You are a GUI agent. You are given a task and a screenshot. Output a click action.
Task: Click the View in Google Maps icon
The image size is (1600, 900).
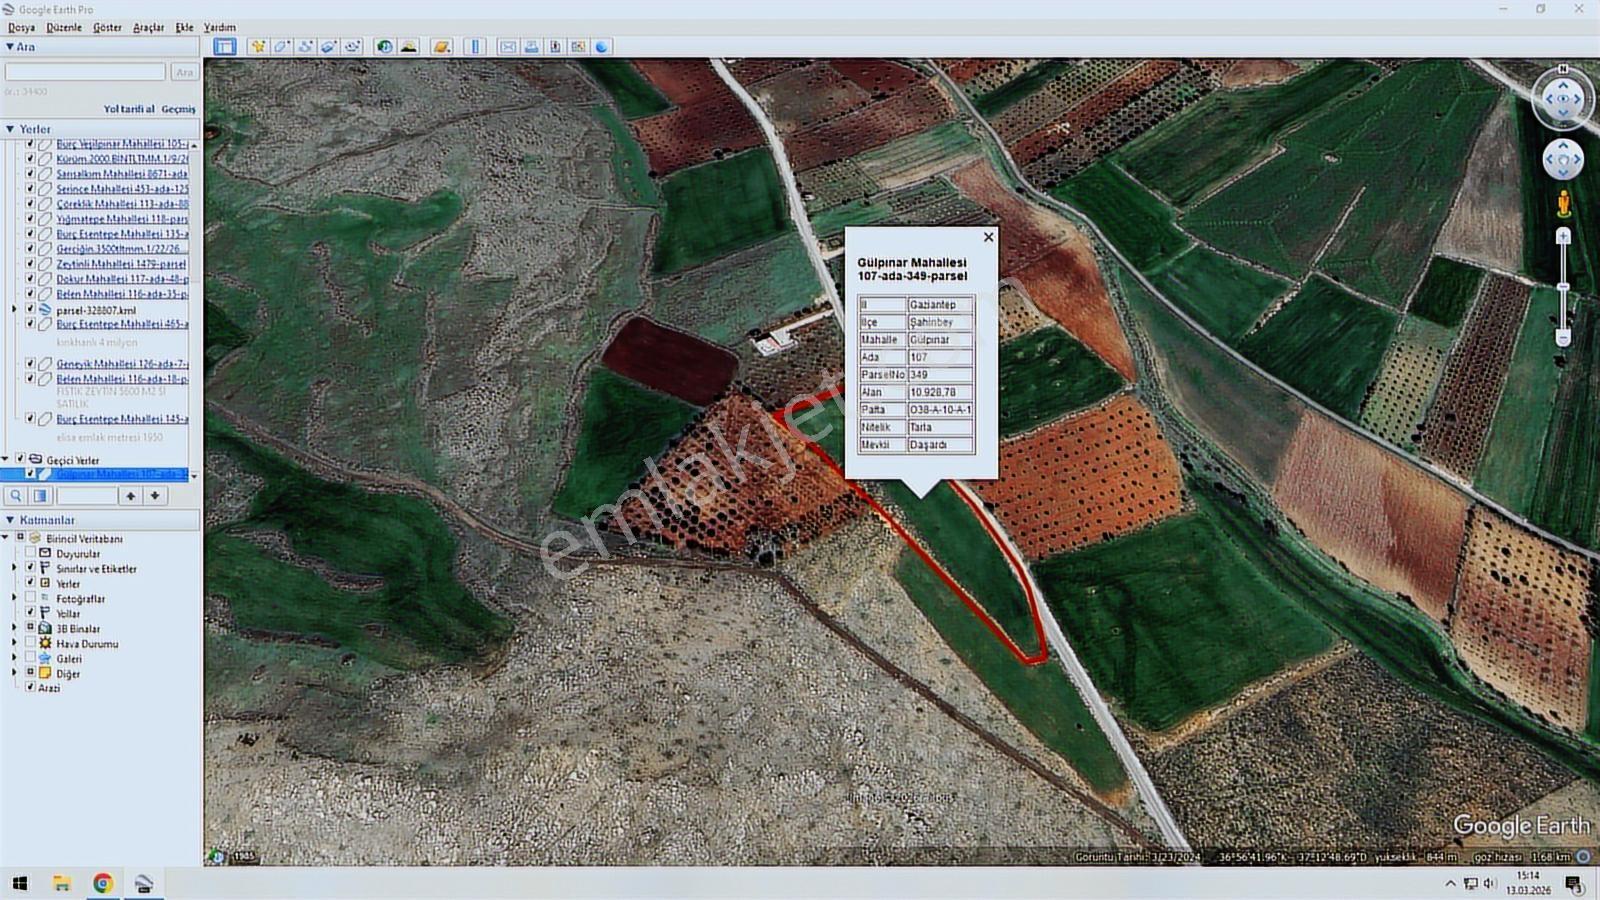(x=578, y=46)
